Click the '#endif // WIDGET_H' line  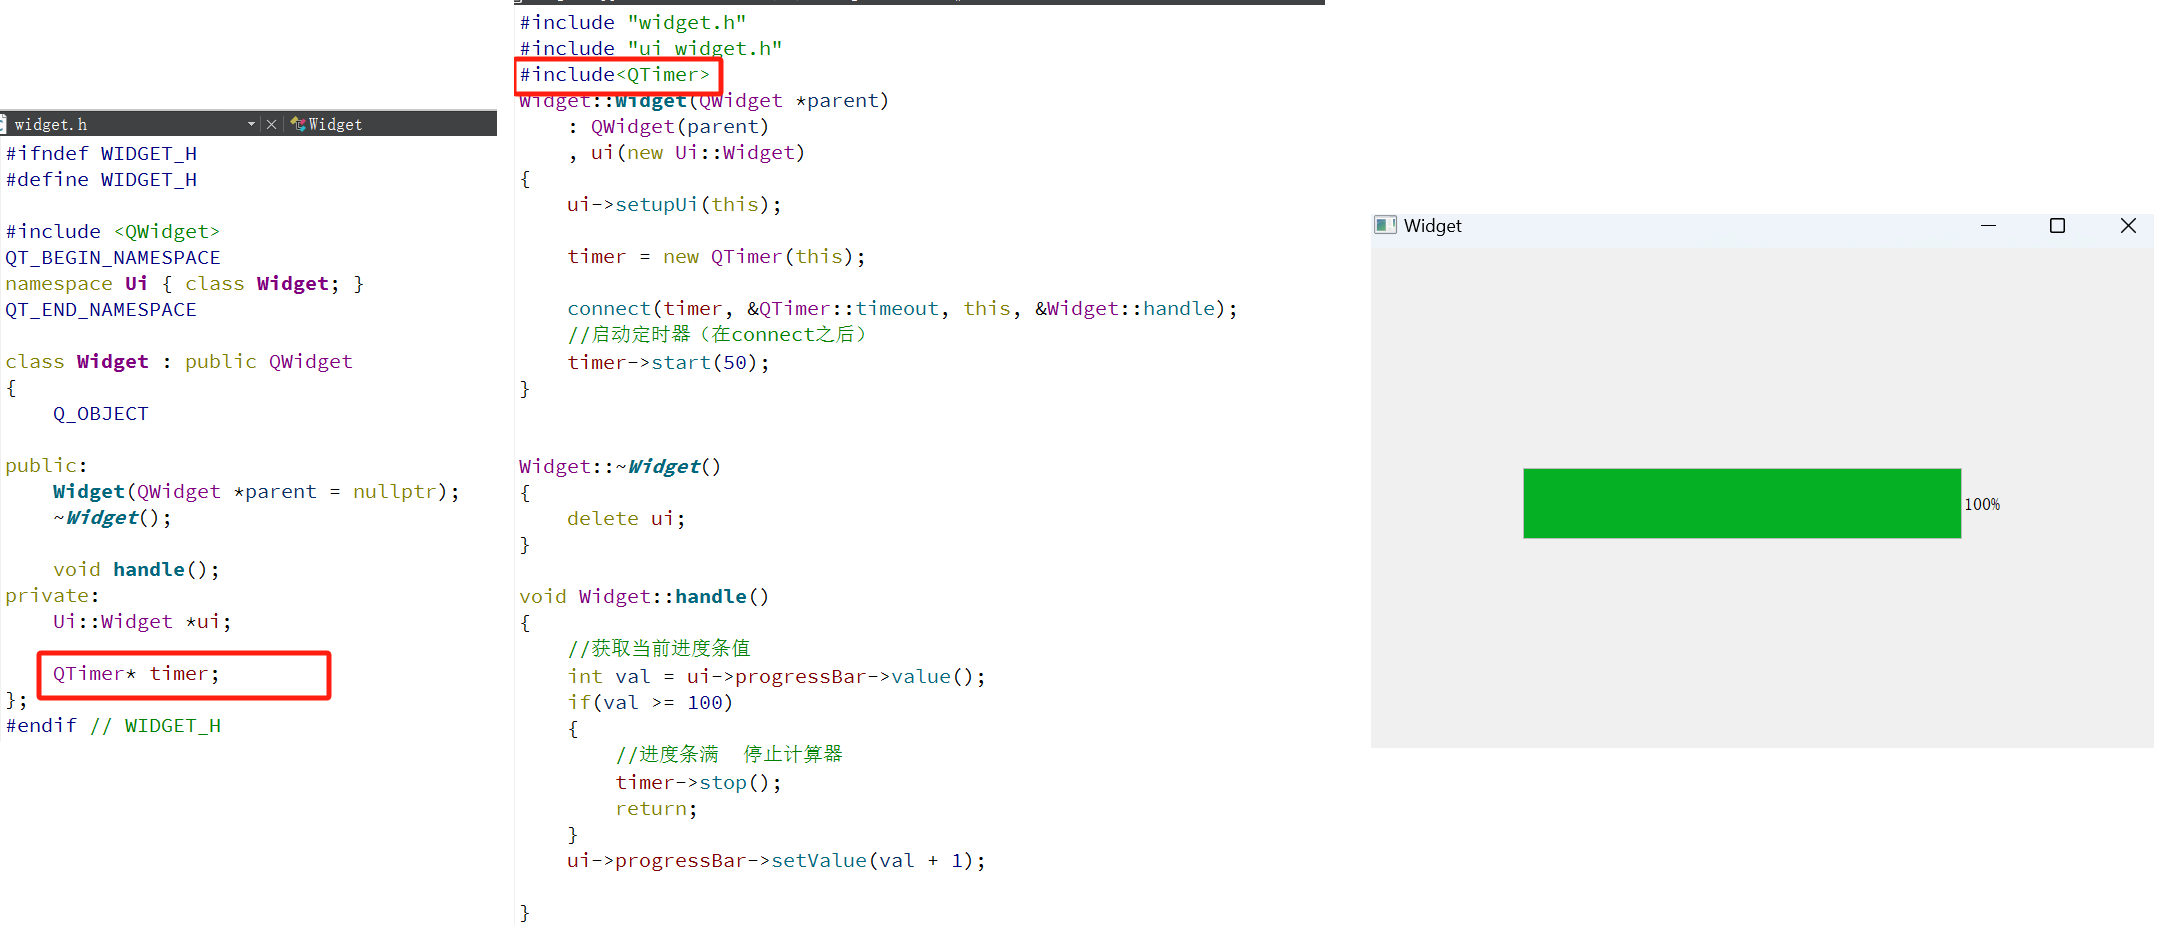tap(113, 725)
